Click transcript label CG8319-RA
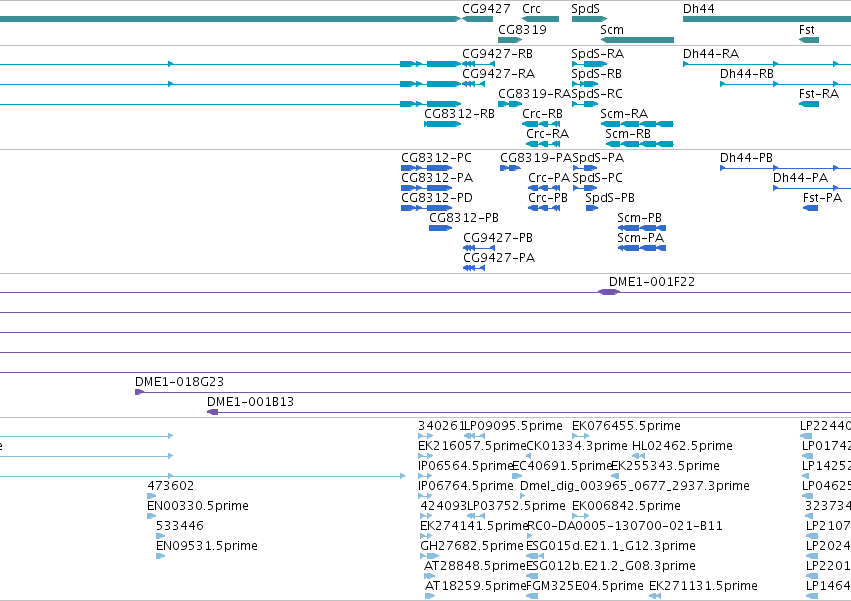851x601 pixels. [535, 94]
